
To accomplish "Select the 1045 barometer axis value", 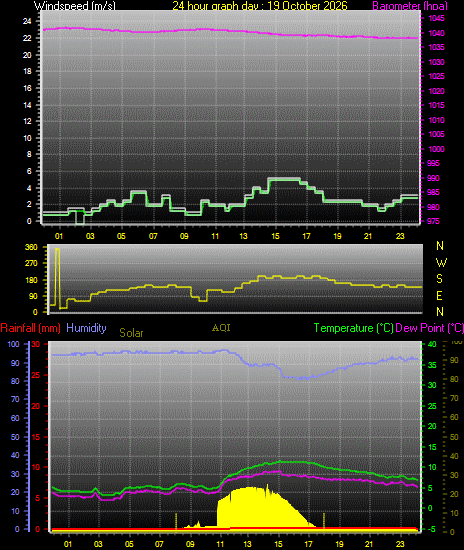I will point(437,18).
